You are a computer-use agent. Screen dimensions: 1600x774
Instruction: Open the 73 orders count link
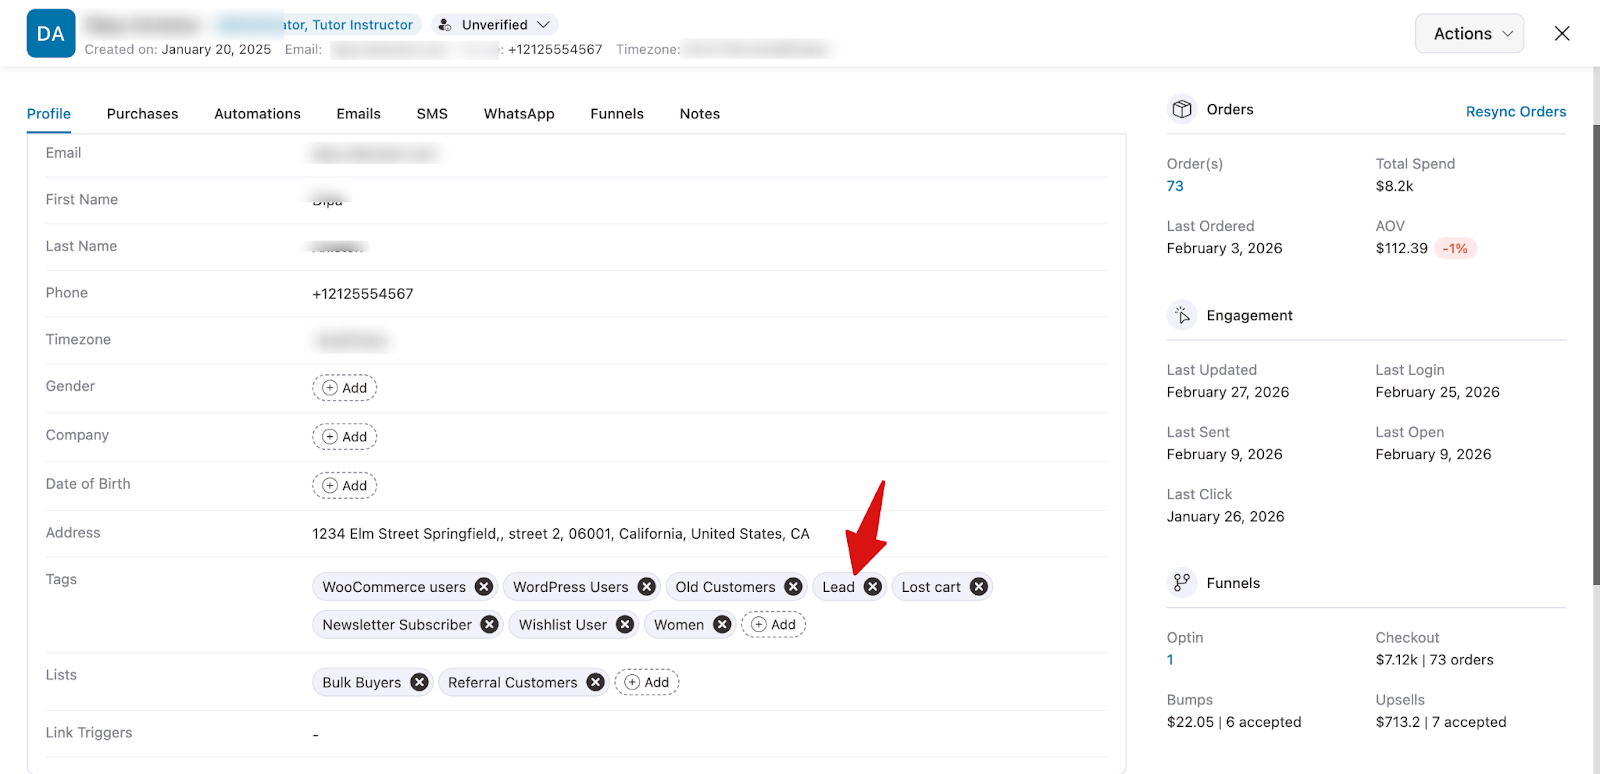pos(1175,186)
